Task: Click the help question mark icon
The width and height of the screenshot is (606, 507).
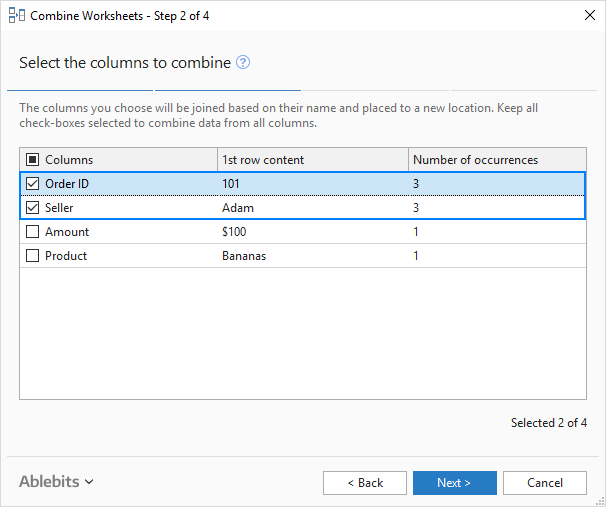Action: [243, 63]
